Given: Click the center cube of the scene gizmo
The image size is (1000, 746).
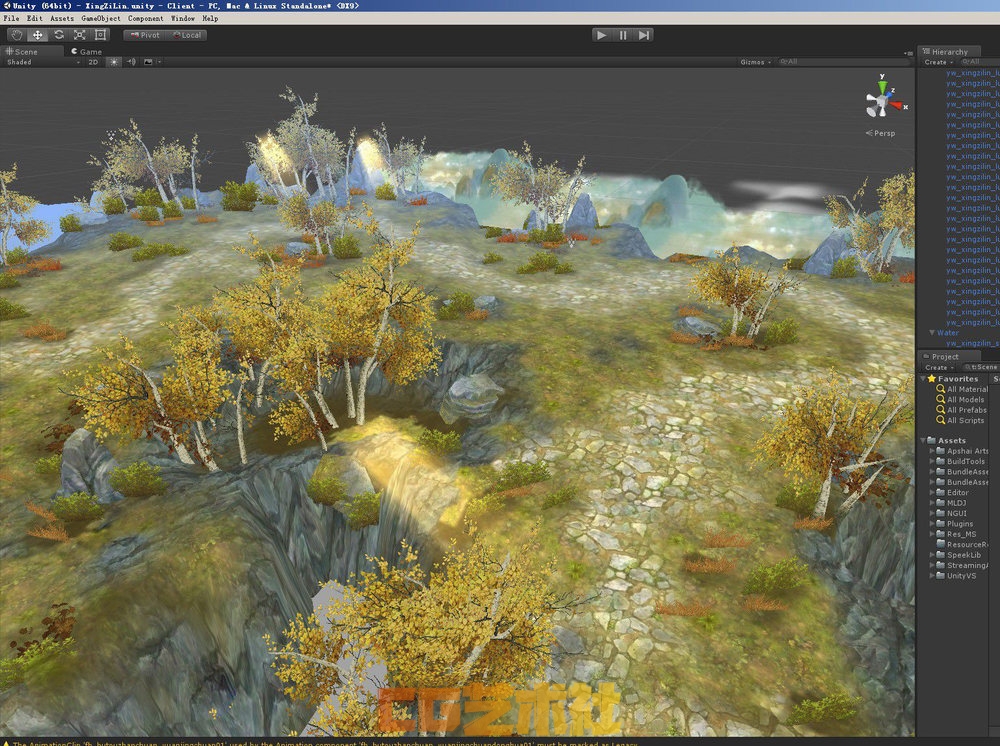Looking at the screenshot, I should click(881, 102).
